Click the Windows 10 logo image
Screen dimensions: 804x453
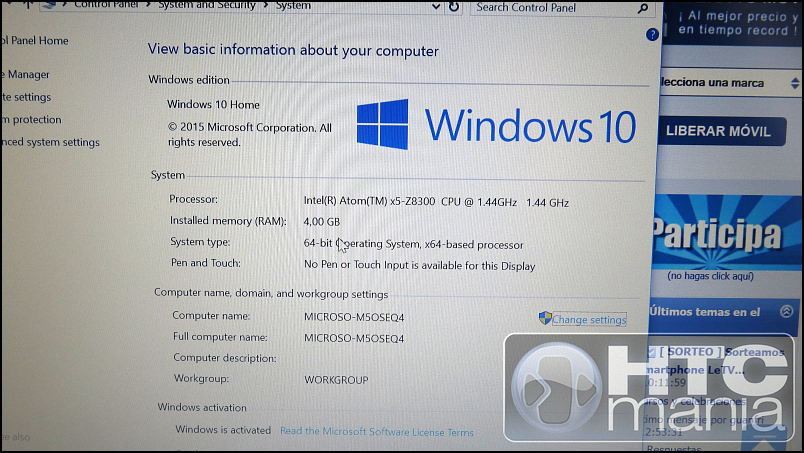coord(496,125)
